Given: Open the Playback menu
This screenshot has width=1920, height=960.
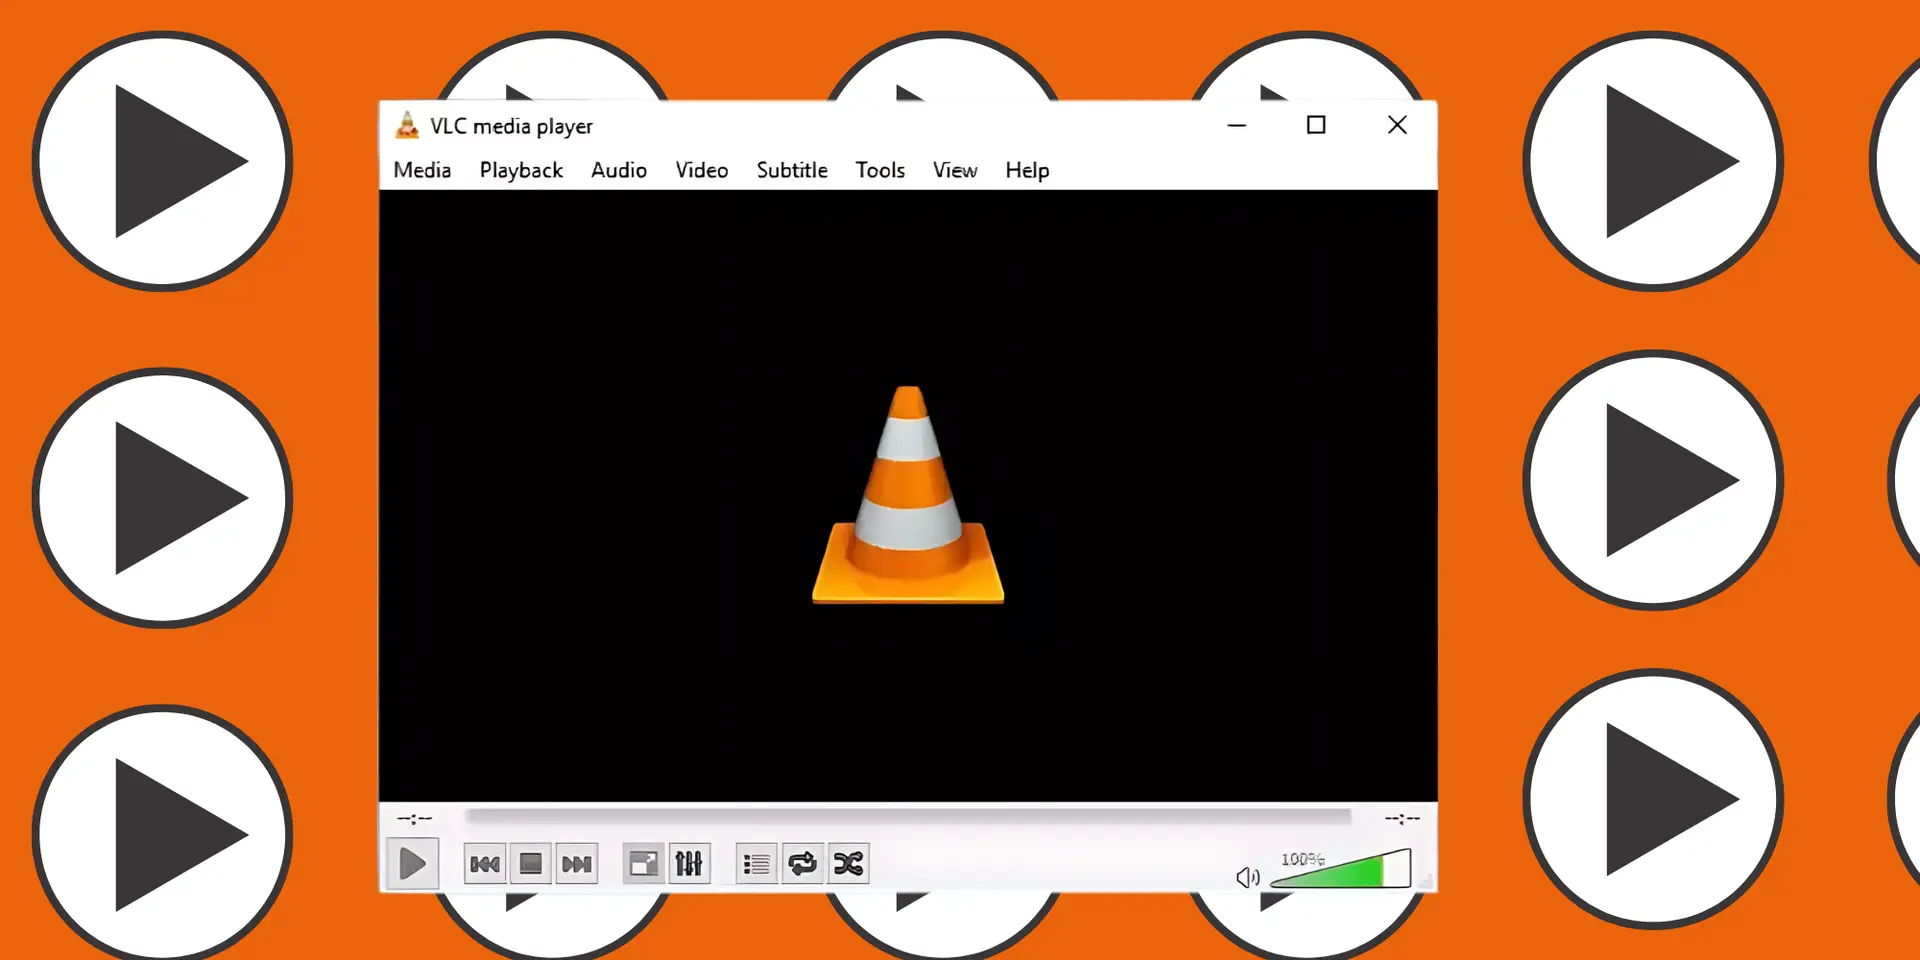Looking at the screenshot, I should (x=520, y=170).
